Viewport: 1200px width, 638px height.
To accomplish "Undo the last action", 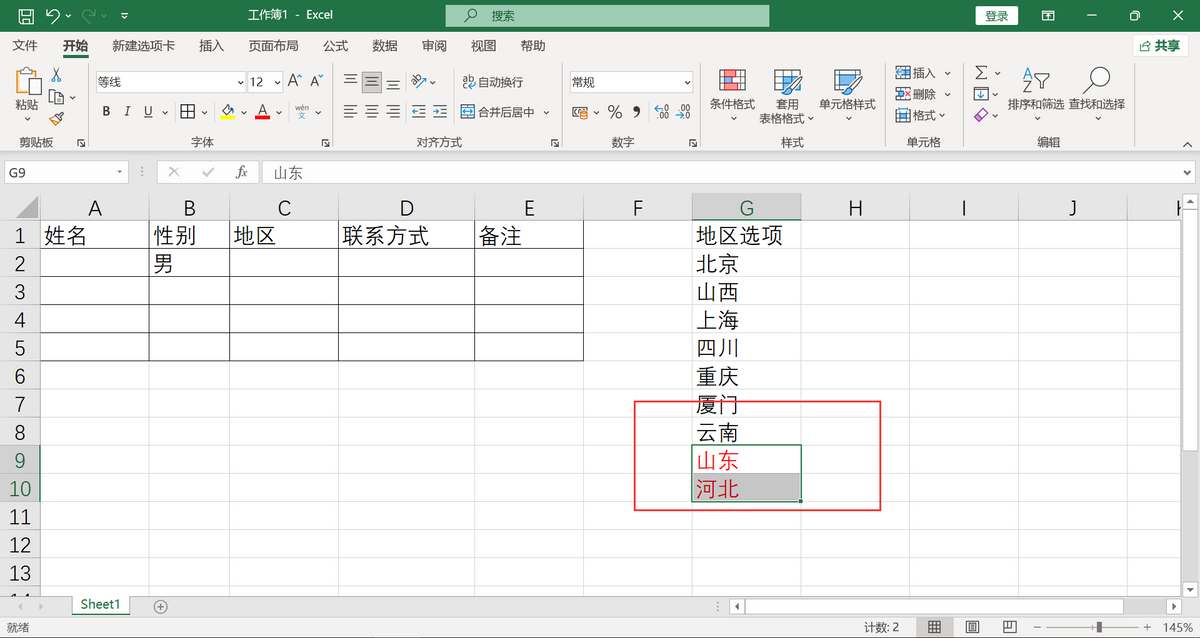I will 53,16.
